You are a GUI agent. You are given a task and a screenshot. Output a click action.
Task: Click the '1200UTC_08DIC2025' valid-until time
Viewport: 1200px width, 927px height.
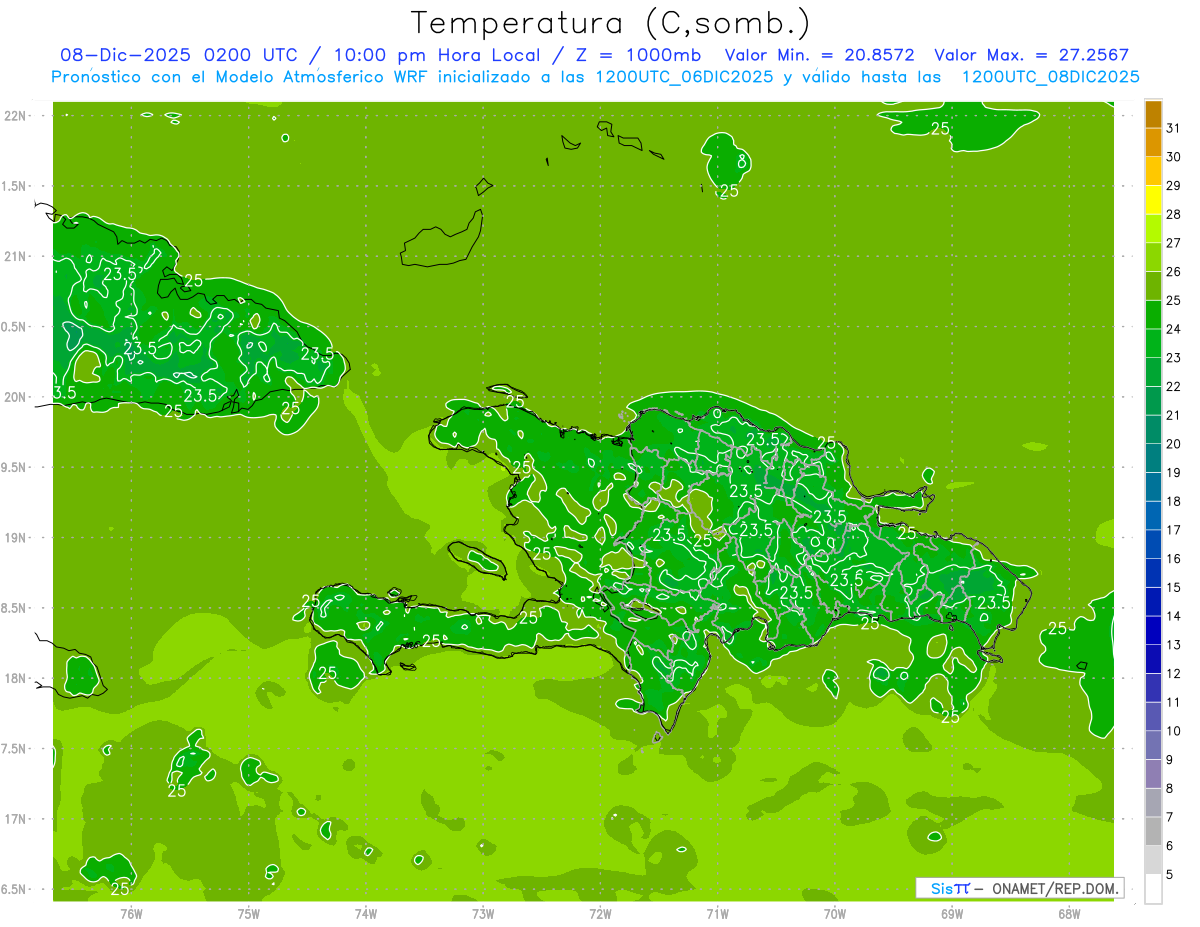[1051, 77]
